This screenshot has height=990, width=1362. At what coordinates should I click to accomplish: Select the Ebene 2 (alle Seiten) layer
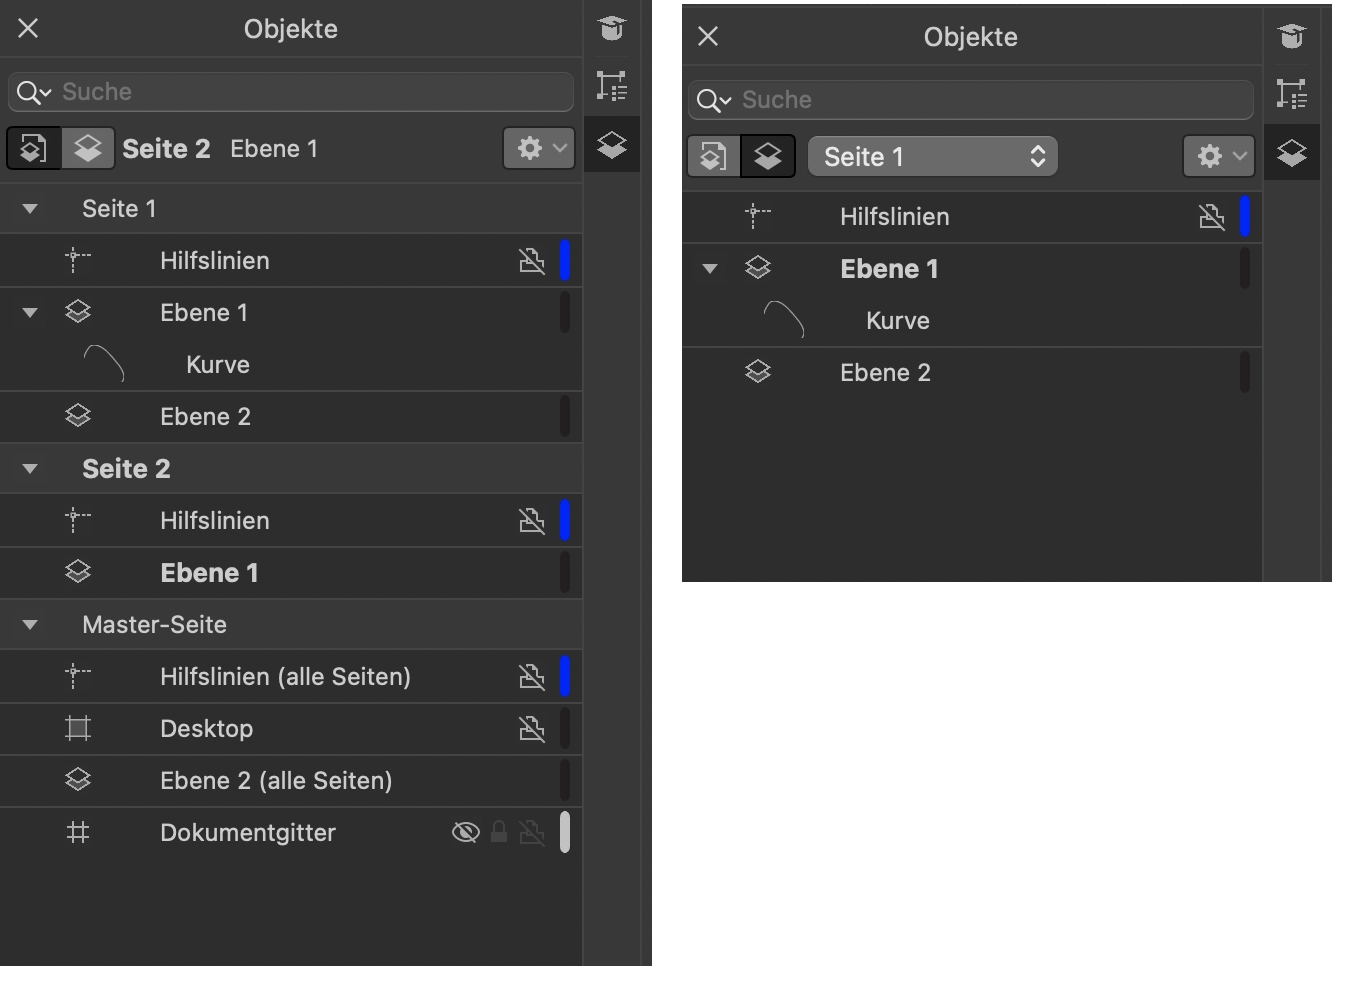(276, 781)
